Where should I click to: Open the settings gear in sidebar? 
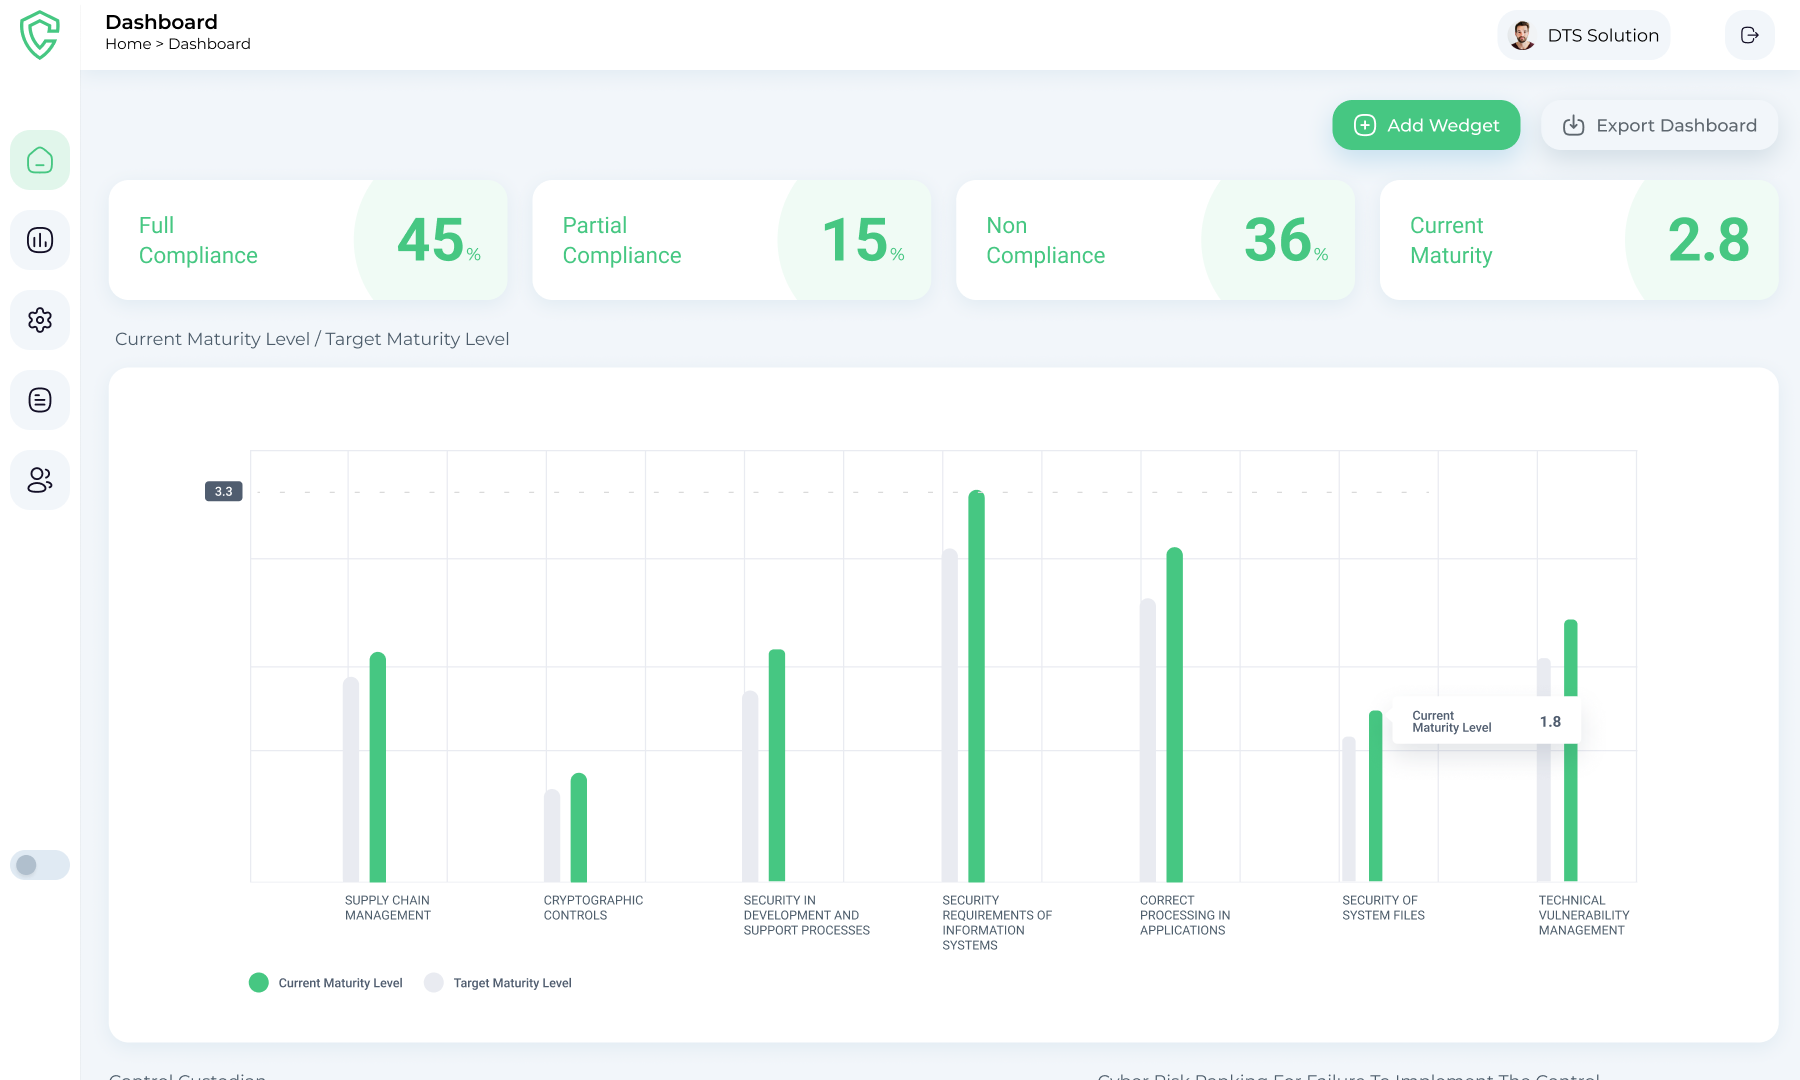[x=40, y=320]
